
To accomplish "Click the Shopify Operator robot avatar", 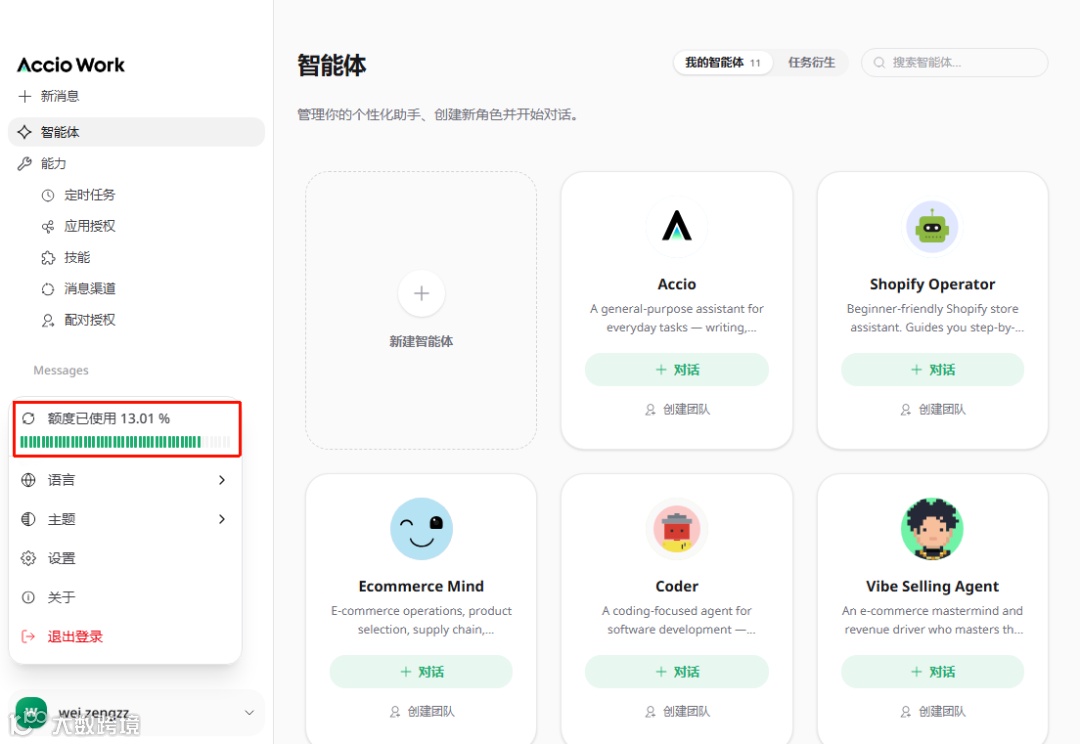I will click(x=932, y=227).
